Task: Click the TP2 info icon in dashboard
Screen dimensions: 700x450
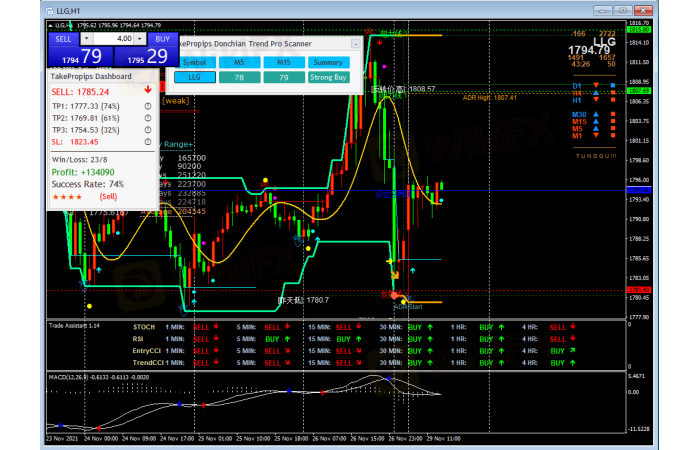Action: [x=147, y=118]
